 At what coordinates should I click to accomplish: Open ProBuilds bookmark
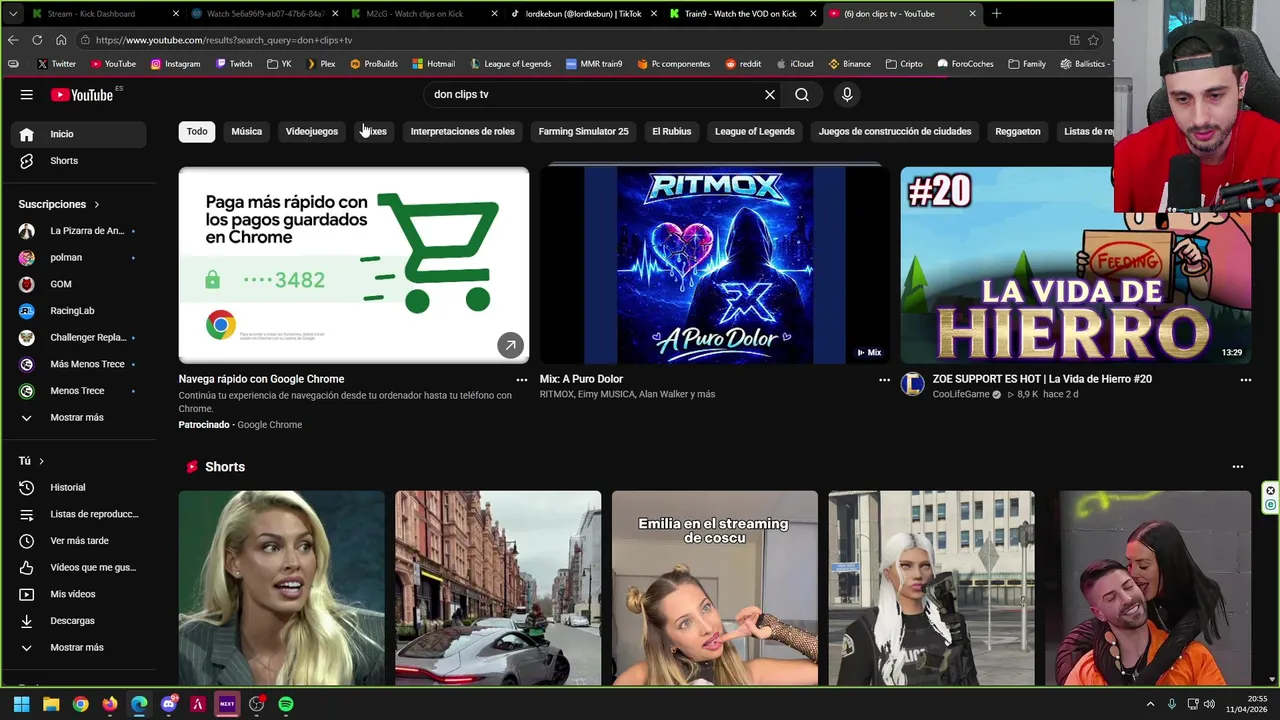(374, 64)
